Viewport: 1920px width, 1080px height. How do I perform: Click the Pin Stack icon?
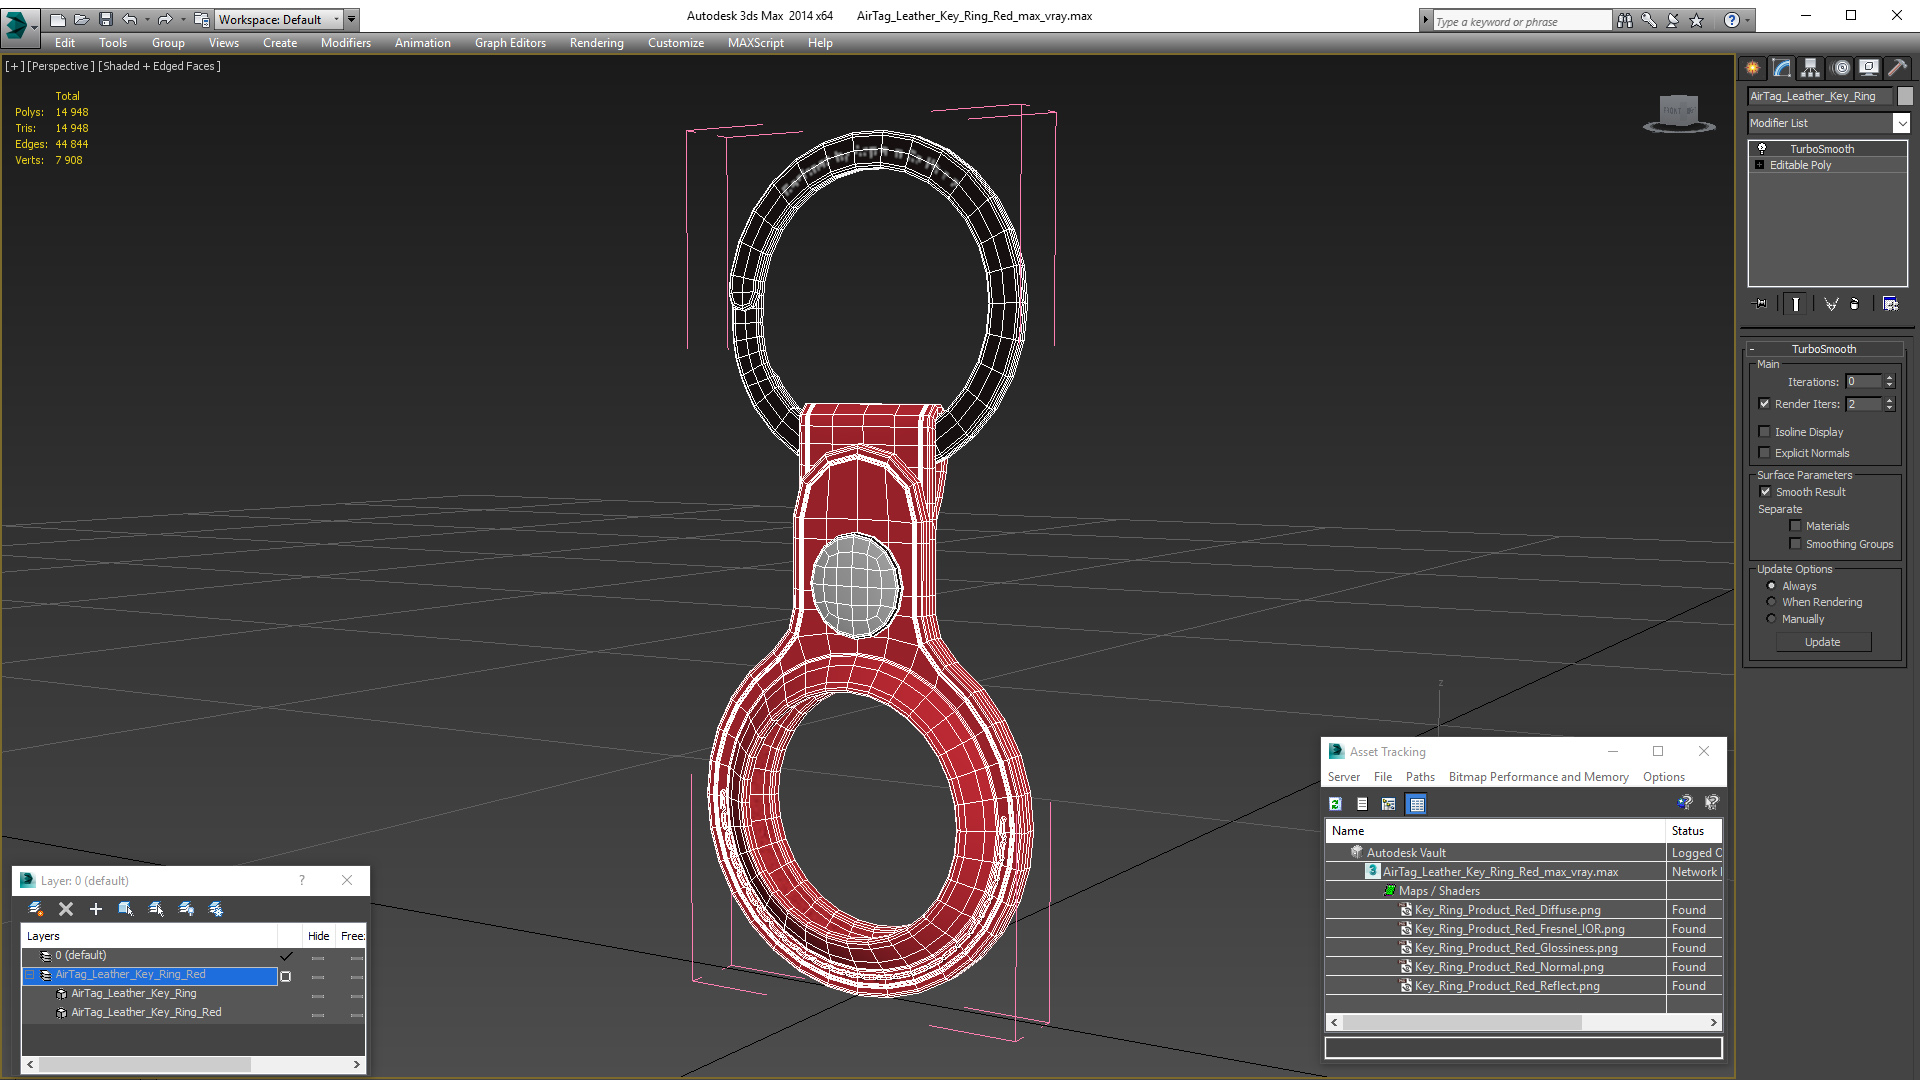(1761, 304)
